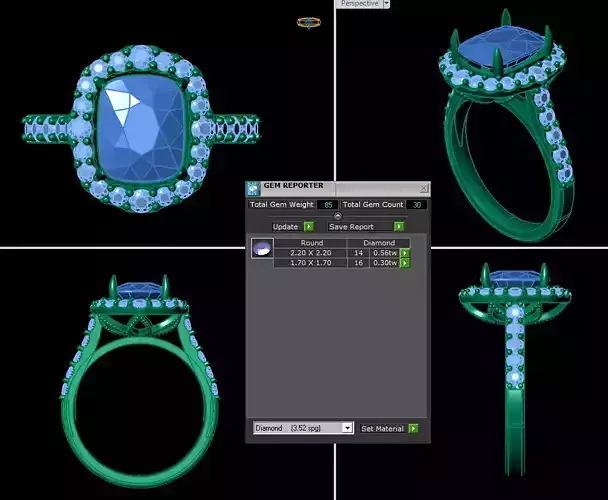Screen dimensions: 608x500
Task: Click the Update label
Action: (x=285, y=227)
